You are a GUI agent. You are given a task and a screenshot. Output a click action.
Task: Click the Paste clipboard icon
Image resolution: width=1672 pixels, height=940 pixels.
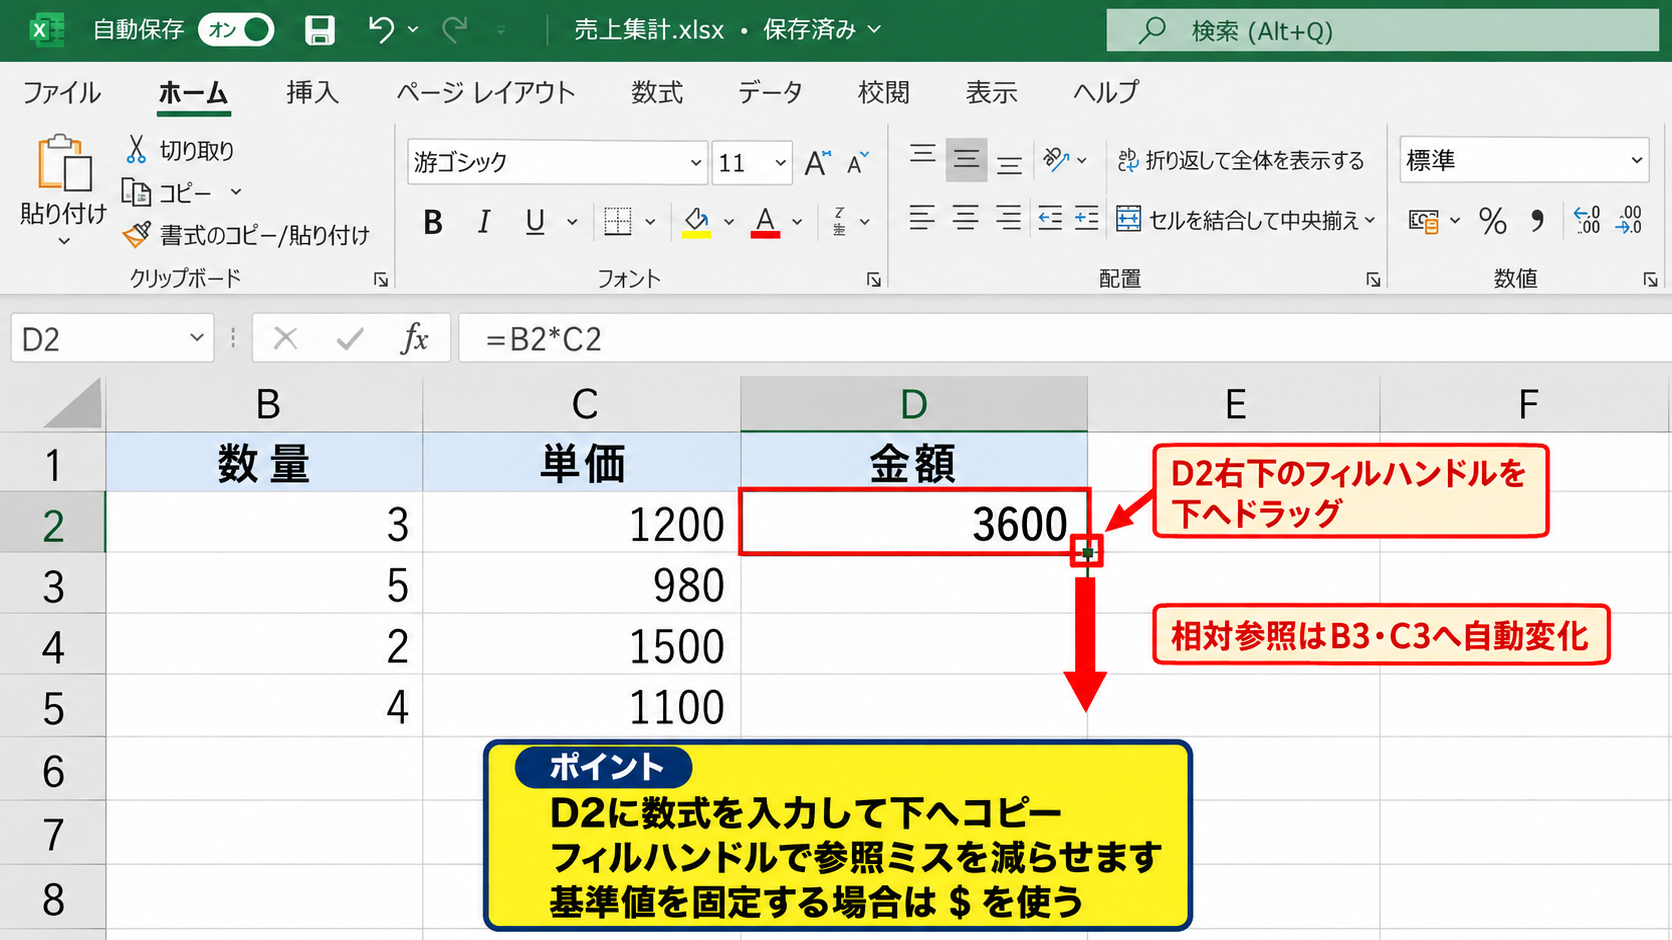[63, 163]
